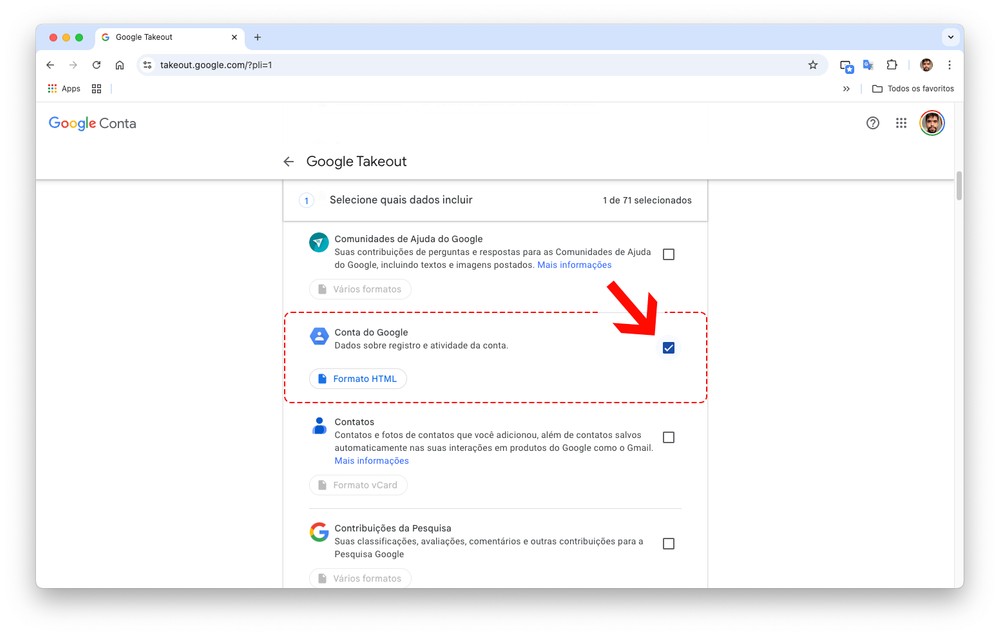Open the Chrome extensions puzzle icon

[x=892, y=65]
